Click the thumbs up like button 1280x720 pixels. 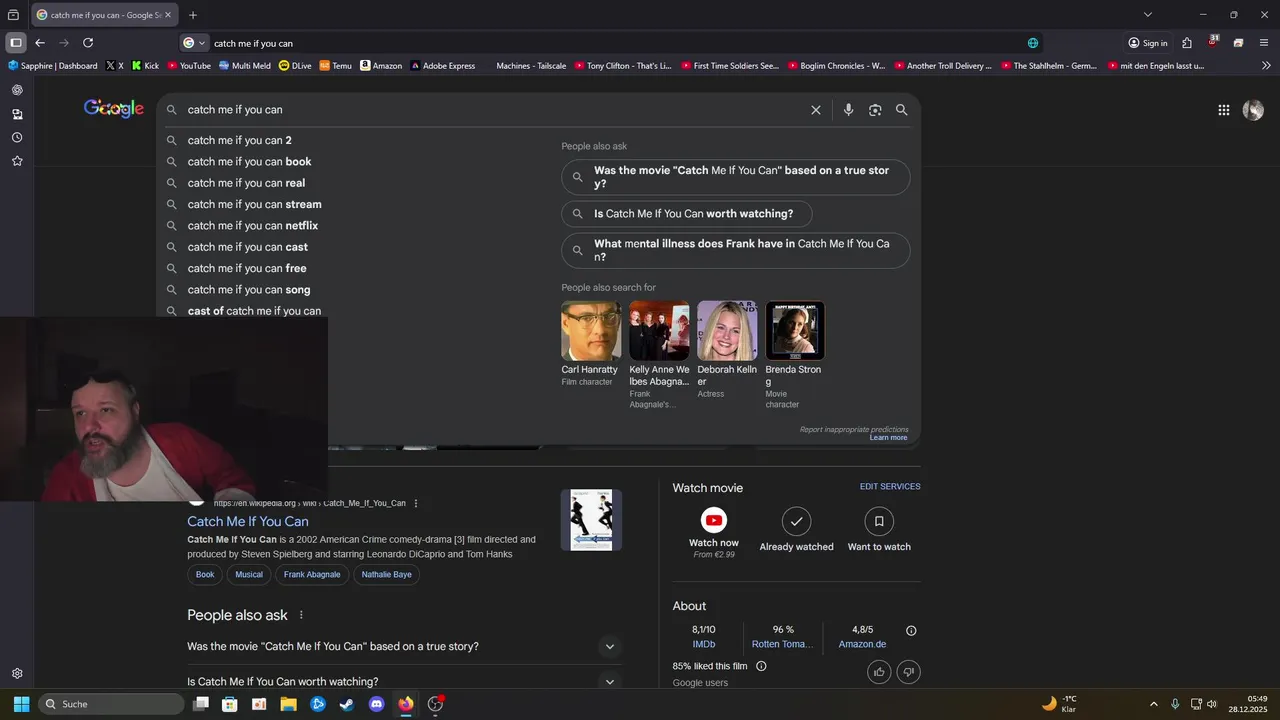[879, 672]
